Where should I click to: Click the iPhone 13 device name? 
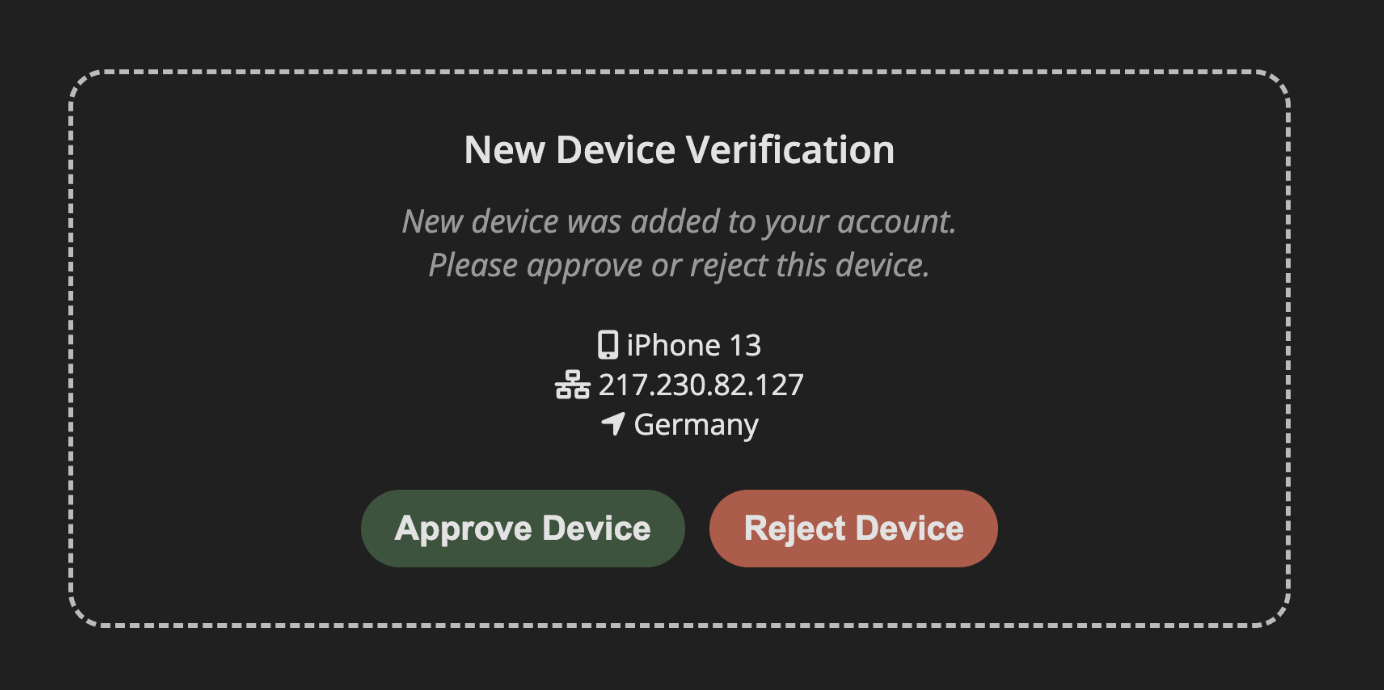[694, 345]
